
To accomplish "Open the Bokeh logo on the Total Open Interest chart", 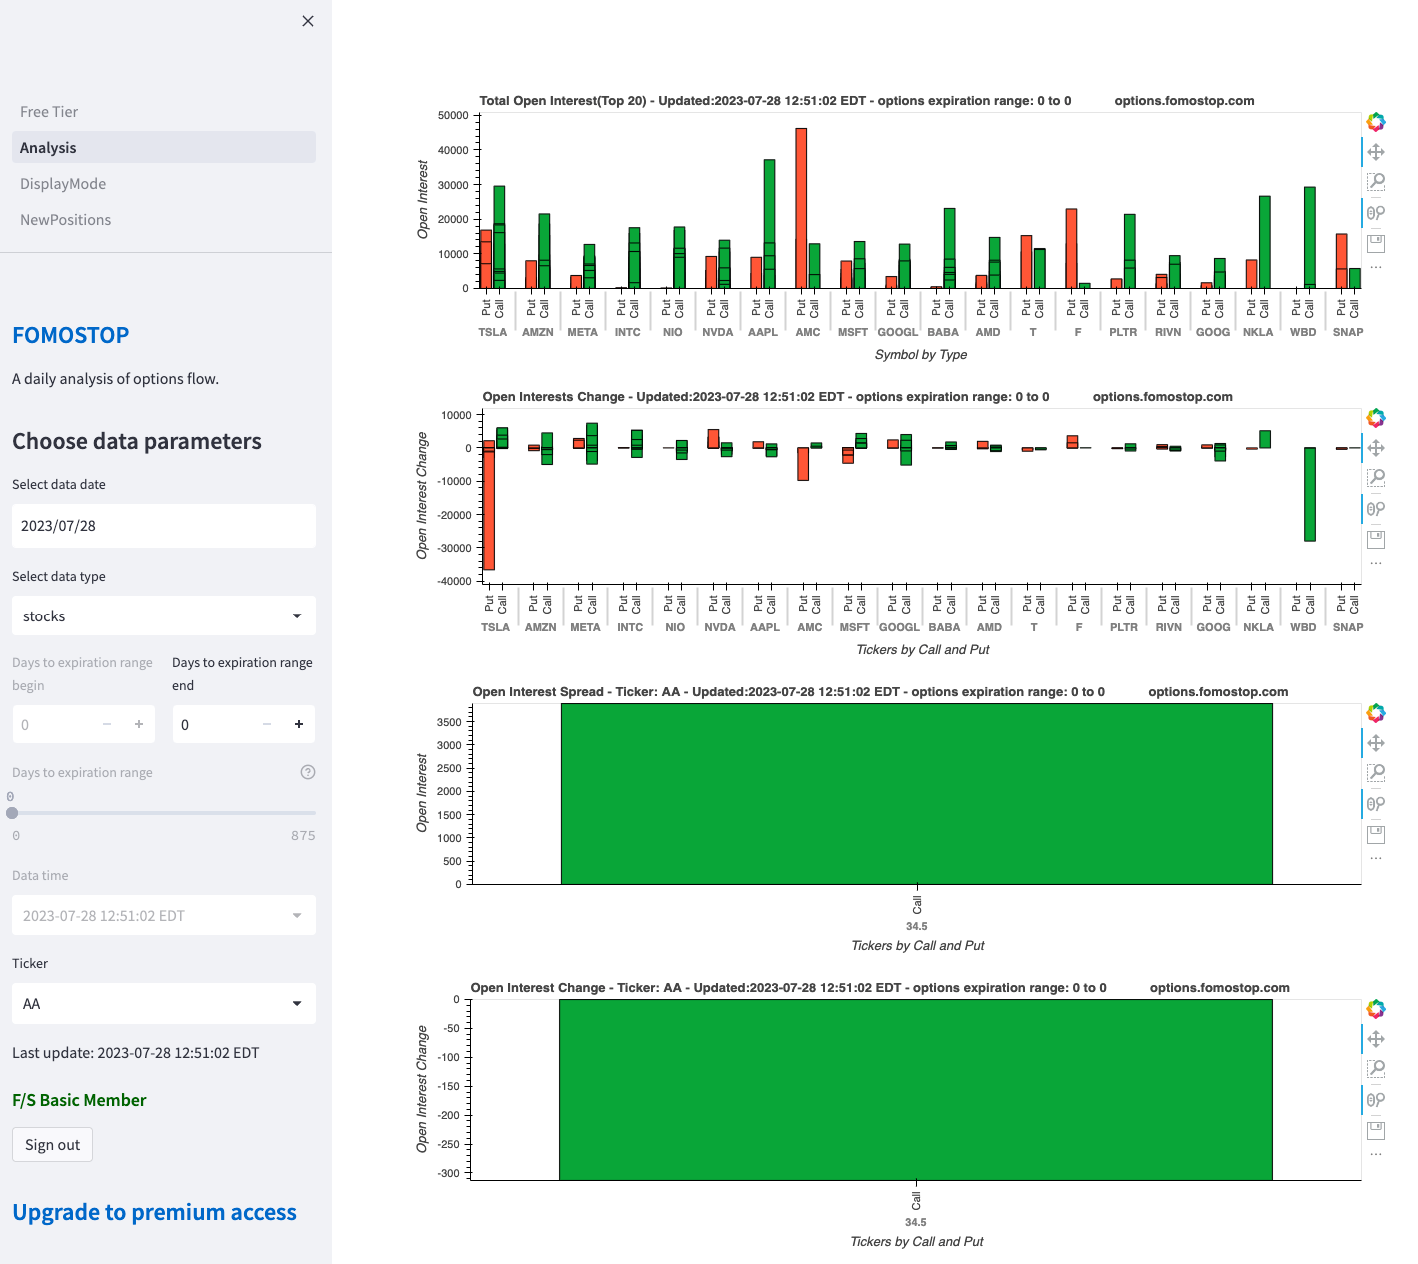I will 1376,122.
